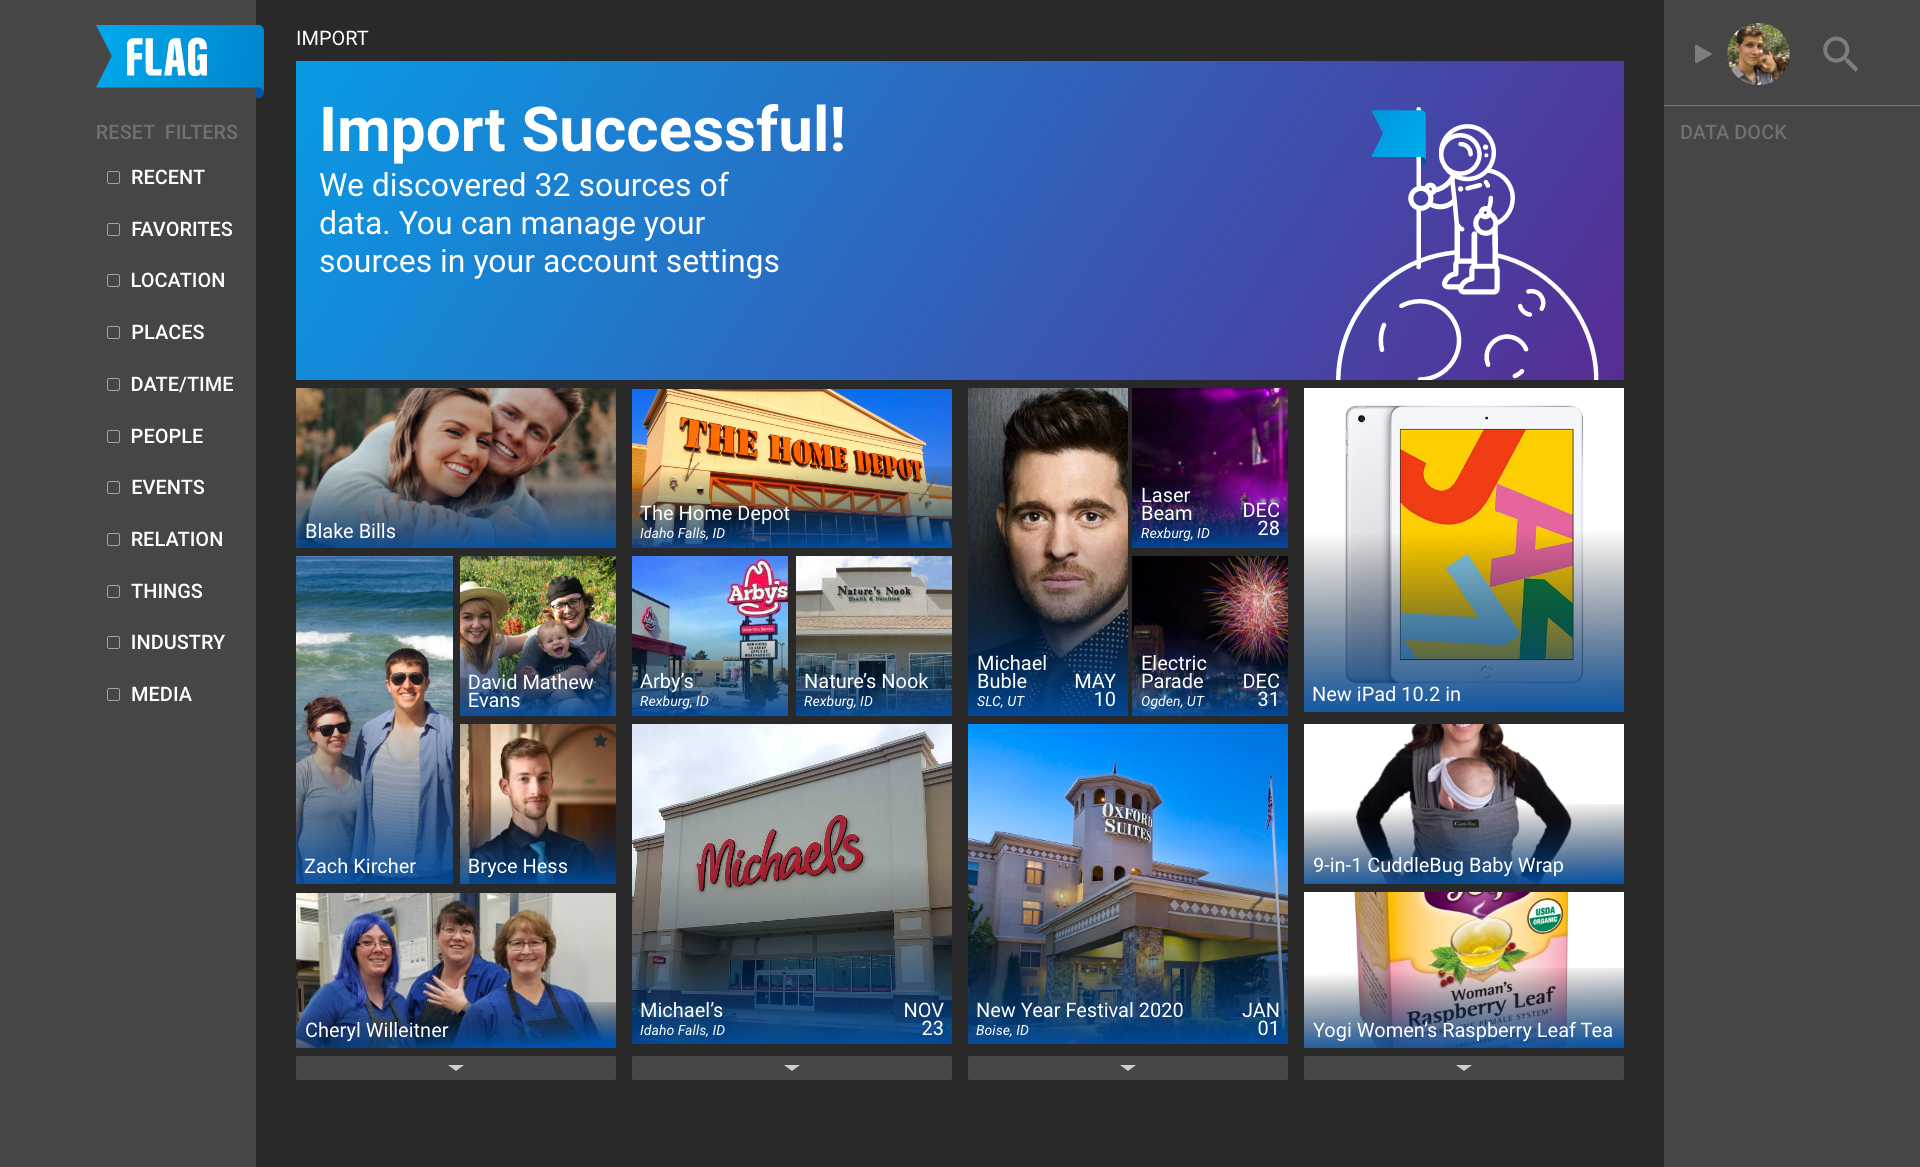This screenshot has width=1920, height=1167.
Task: Open the Arby's Rexburg card
Action: [x=710, y=635]
